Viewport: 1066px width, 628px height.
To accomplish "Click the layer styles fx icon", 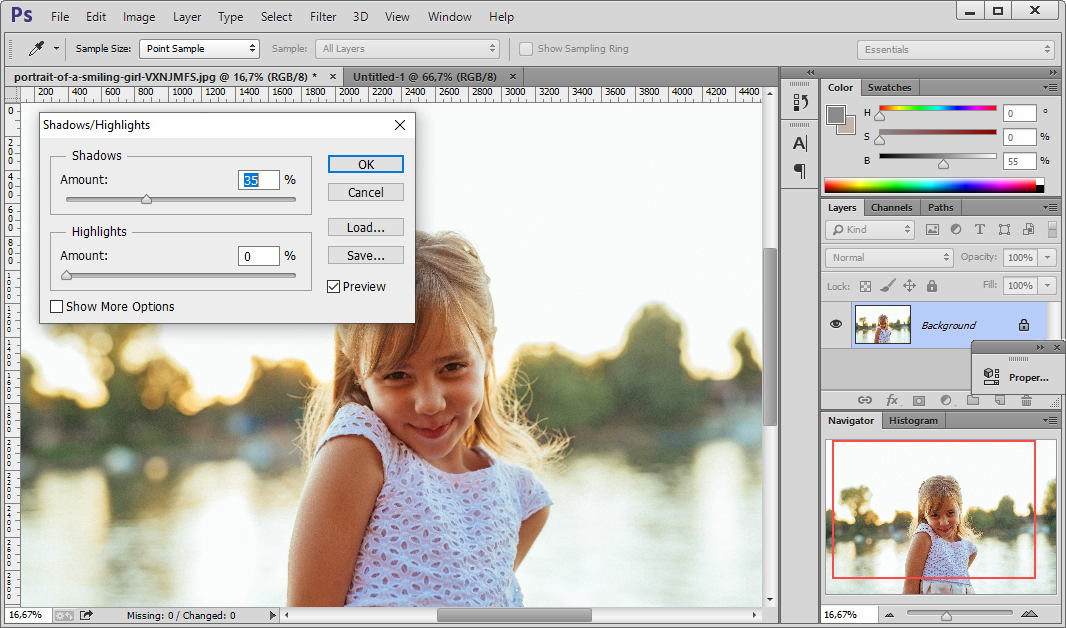I will (892, 400).
